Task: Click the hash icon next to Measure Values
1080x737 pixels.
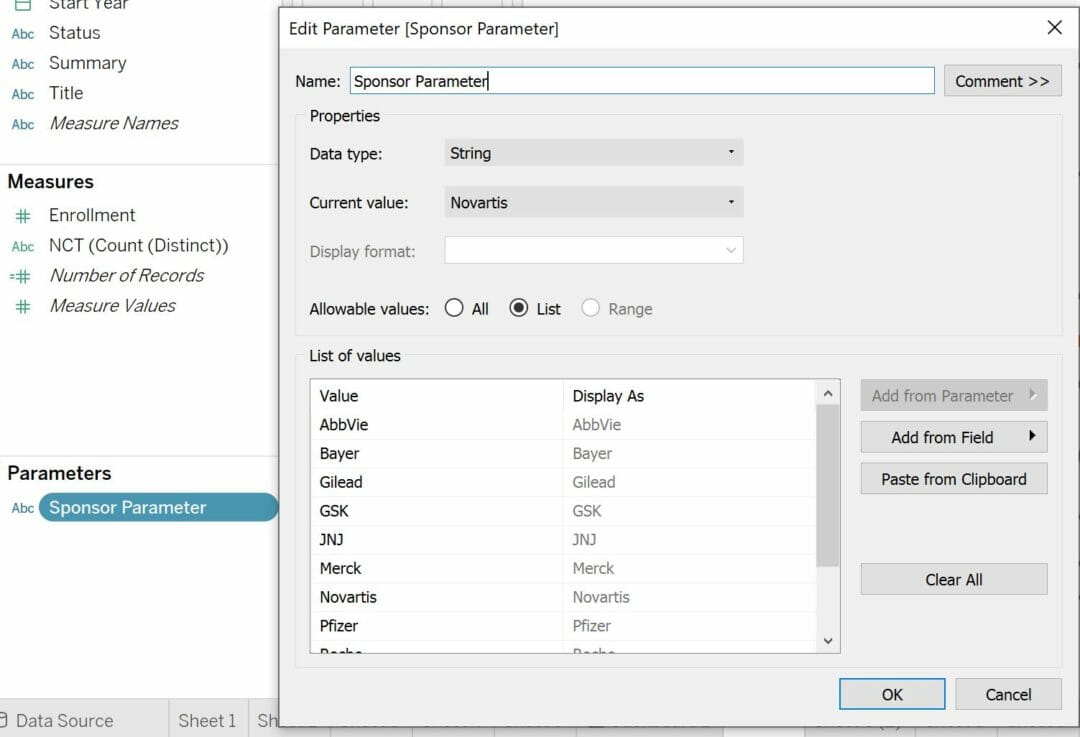Action: pyautogui.click(x=23, y=307)
